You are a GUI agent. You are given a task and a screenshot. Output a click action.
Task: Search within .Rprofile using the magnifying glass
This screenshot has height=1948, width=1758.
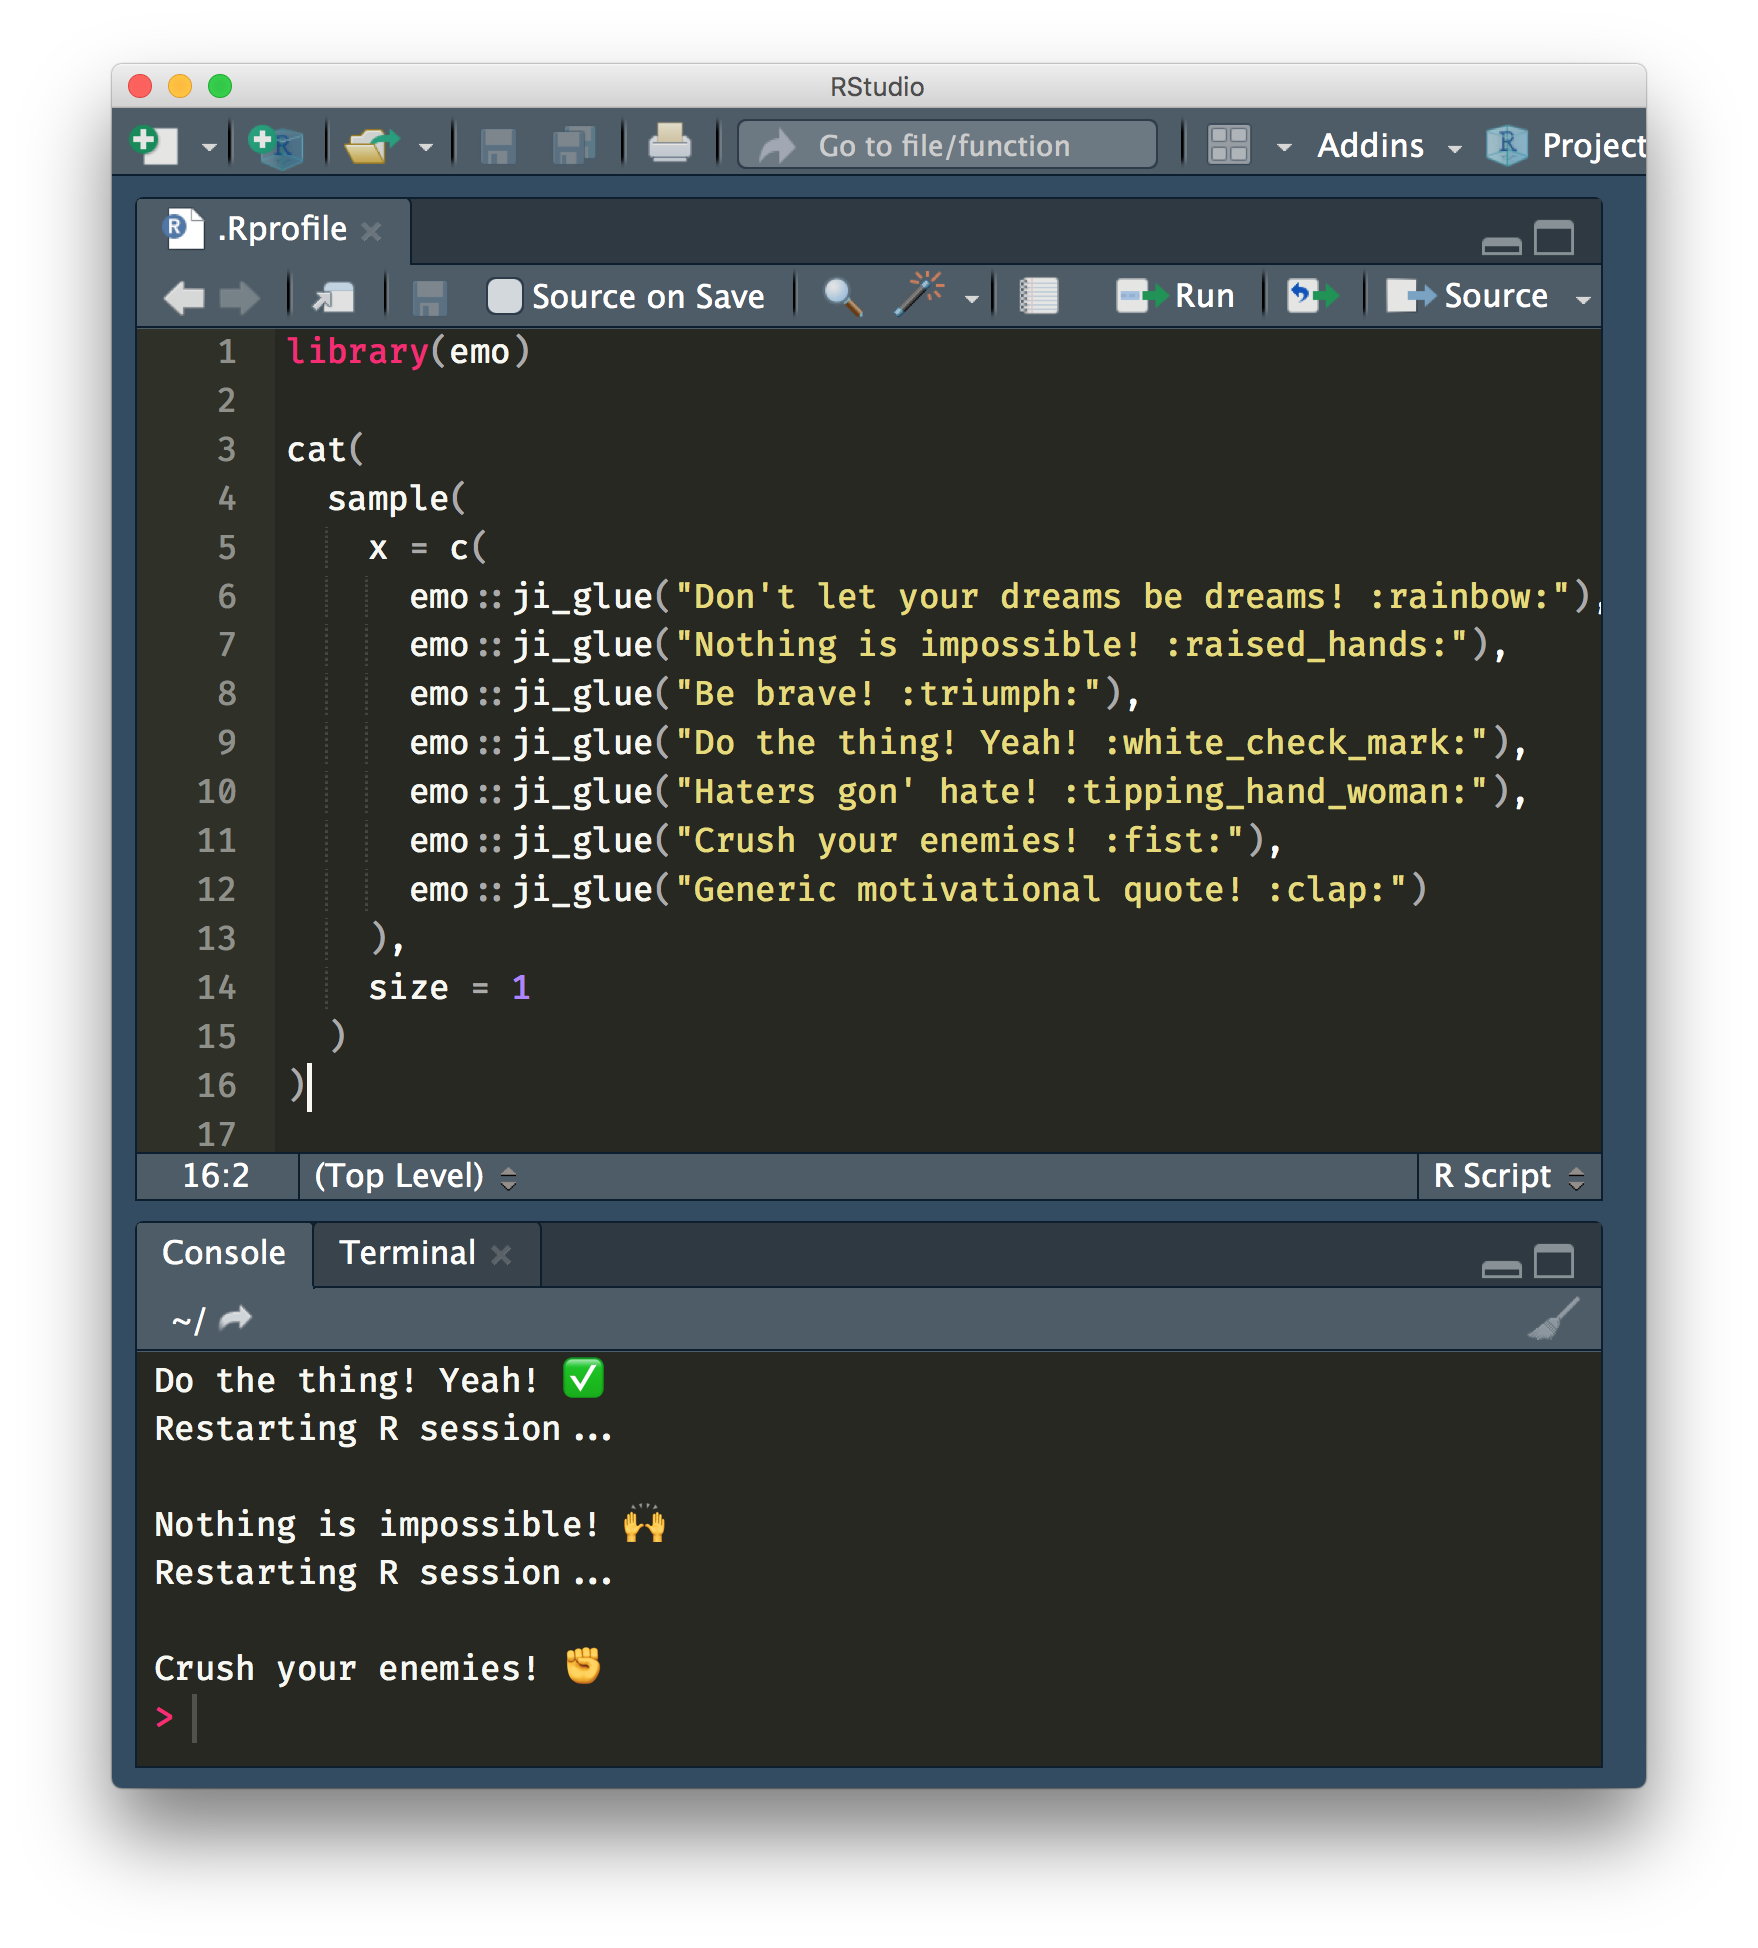point(840,295)
